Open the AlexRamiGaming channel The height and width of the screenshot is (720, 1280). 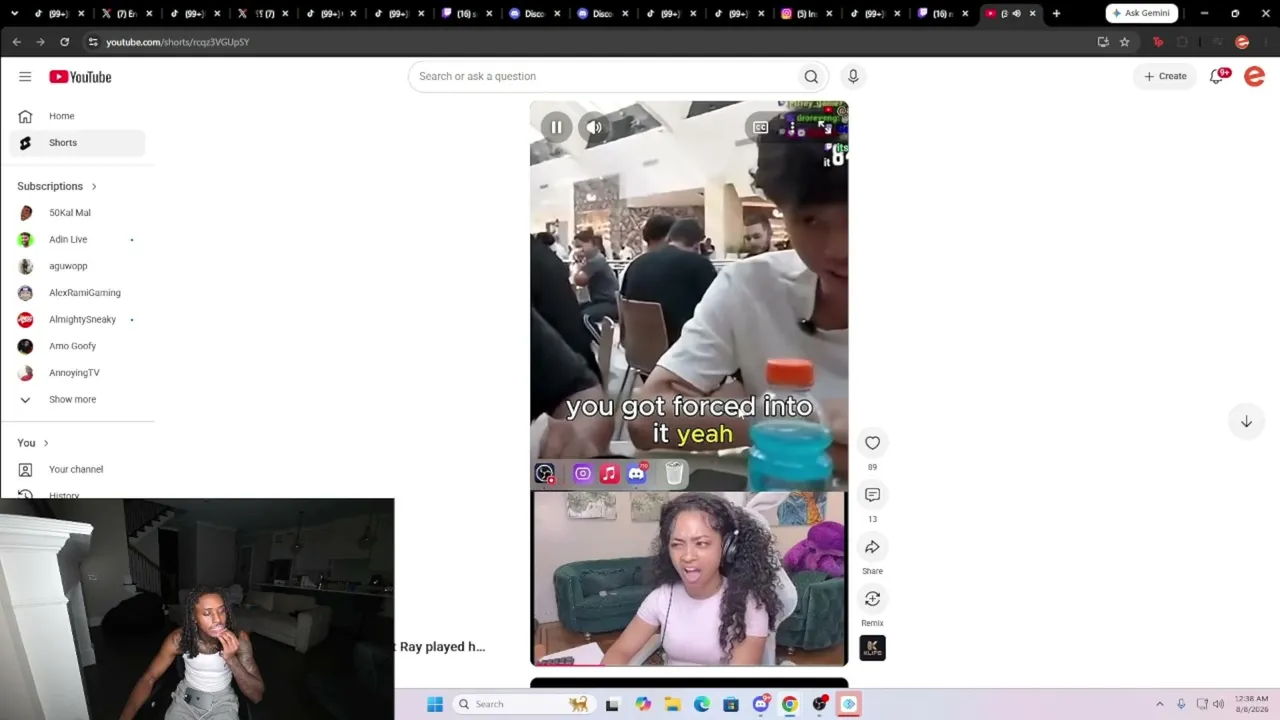pos(77,293)
